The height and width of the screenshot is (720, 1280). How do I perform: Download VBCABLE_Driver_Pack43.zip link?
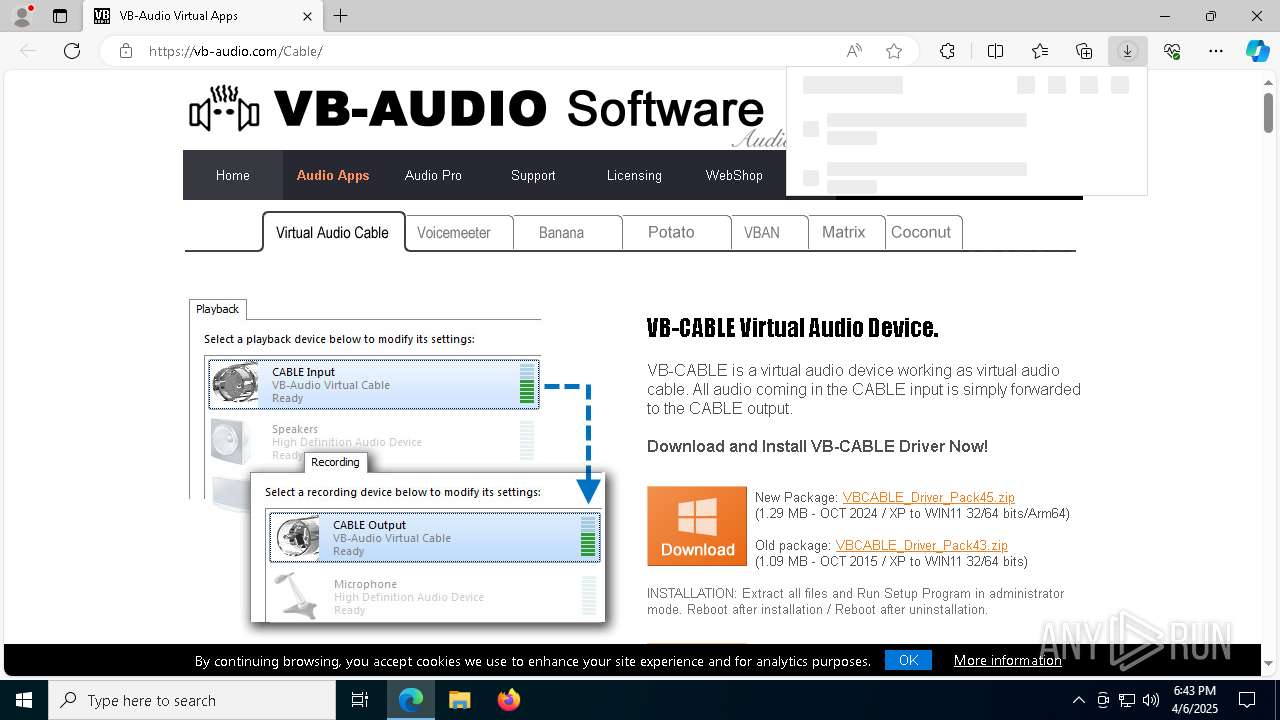point(921,545)
